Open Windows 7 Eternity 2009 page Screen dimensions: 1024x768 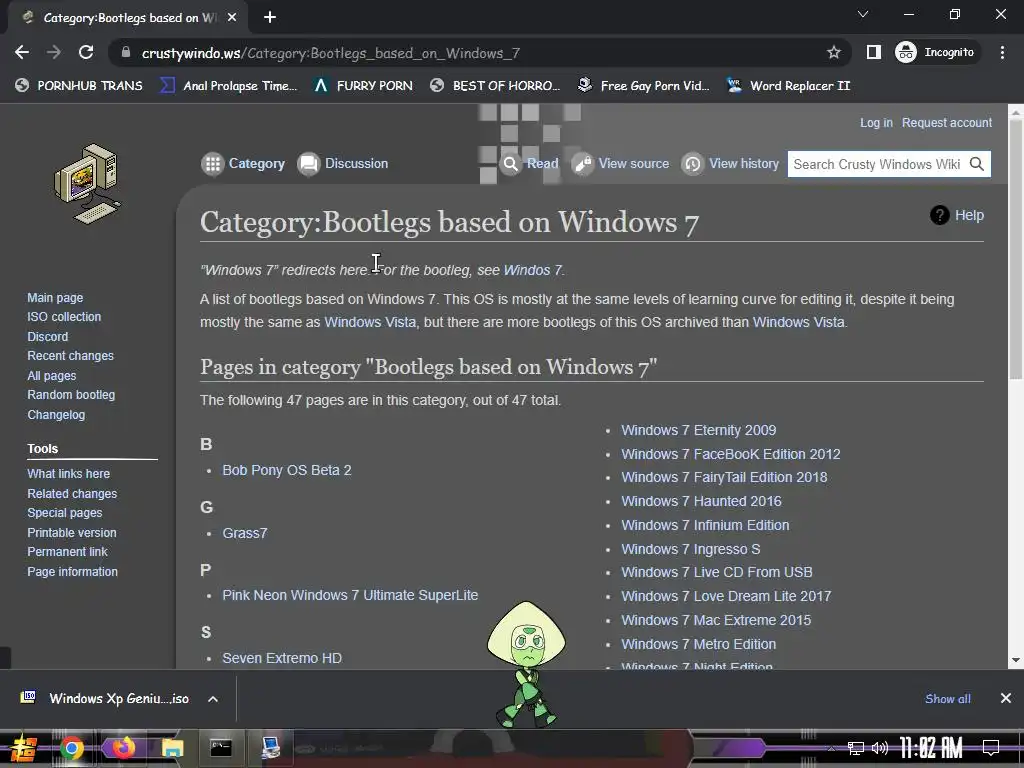pos(699,430)
